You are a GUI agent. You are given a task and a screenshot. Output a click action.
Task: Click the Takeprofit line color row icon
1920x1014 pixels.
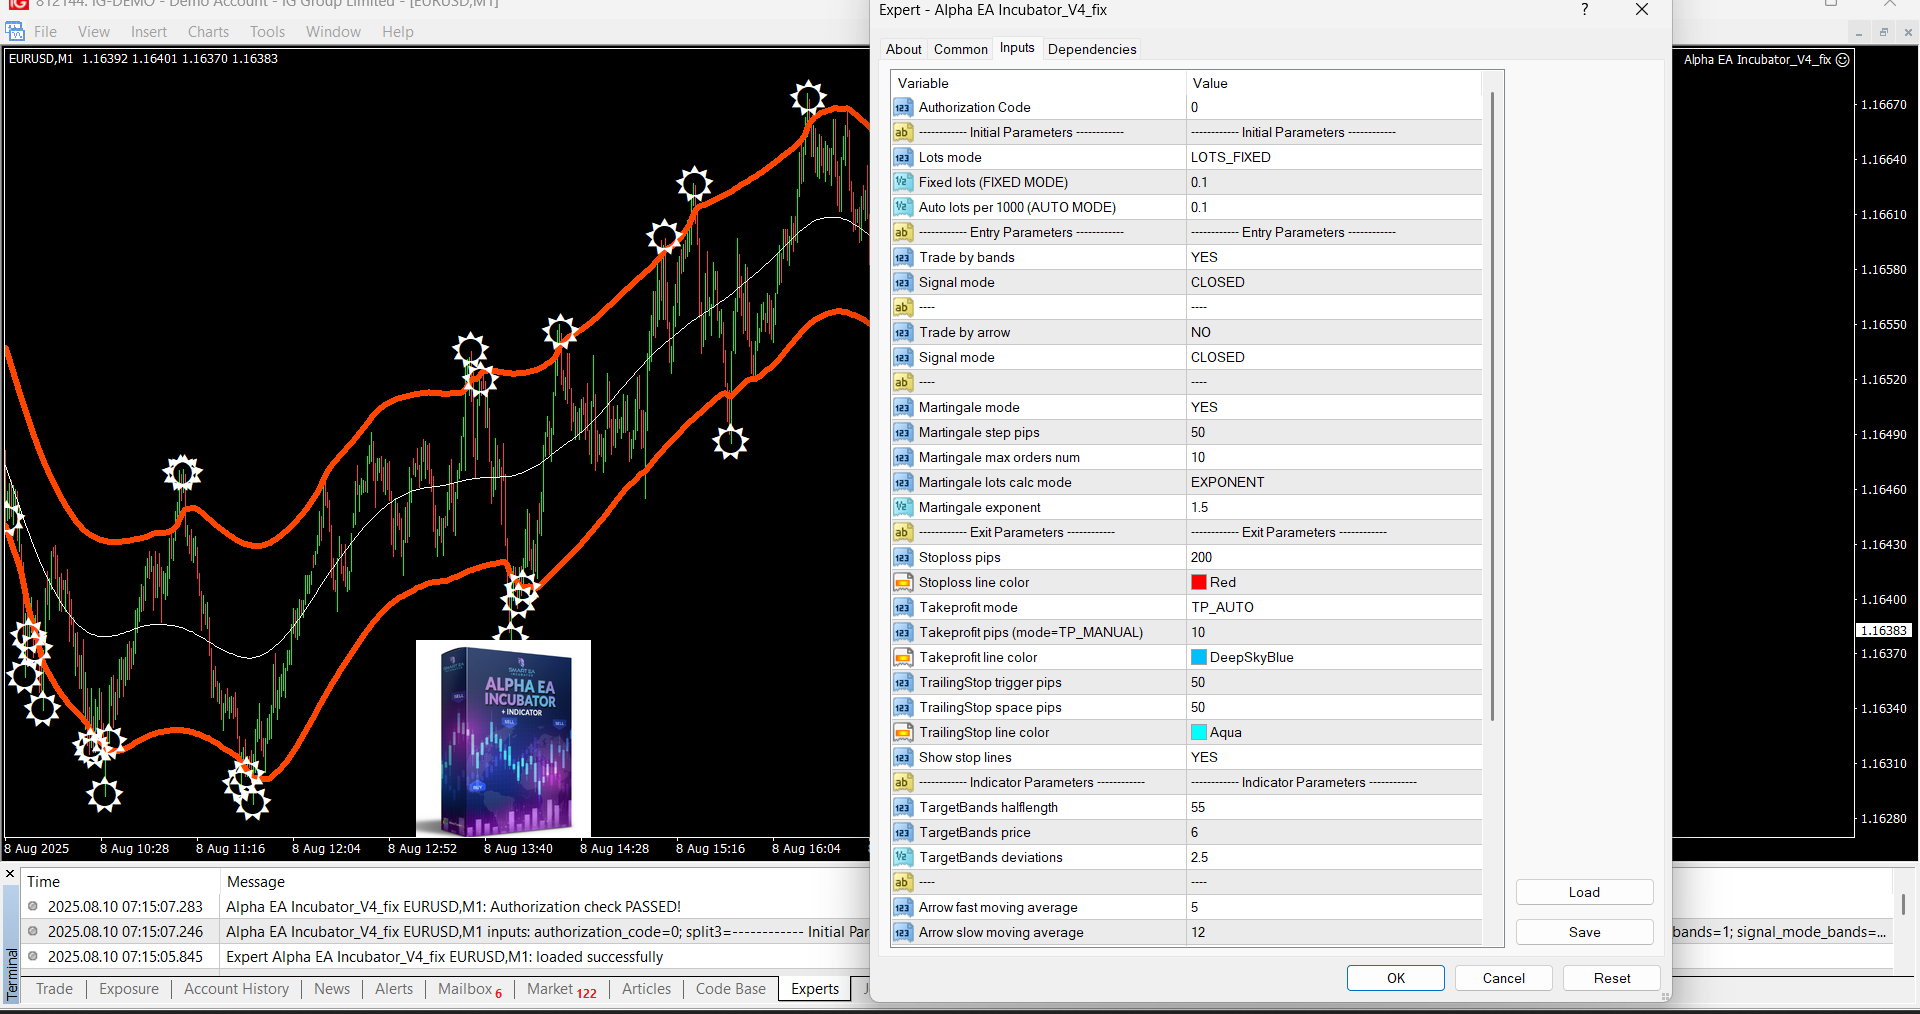[x=902, y=658]
